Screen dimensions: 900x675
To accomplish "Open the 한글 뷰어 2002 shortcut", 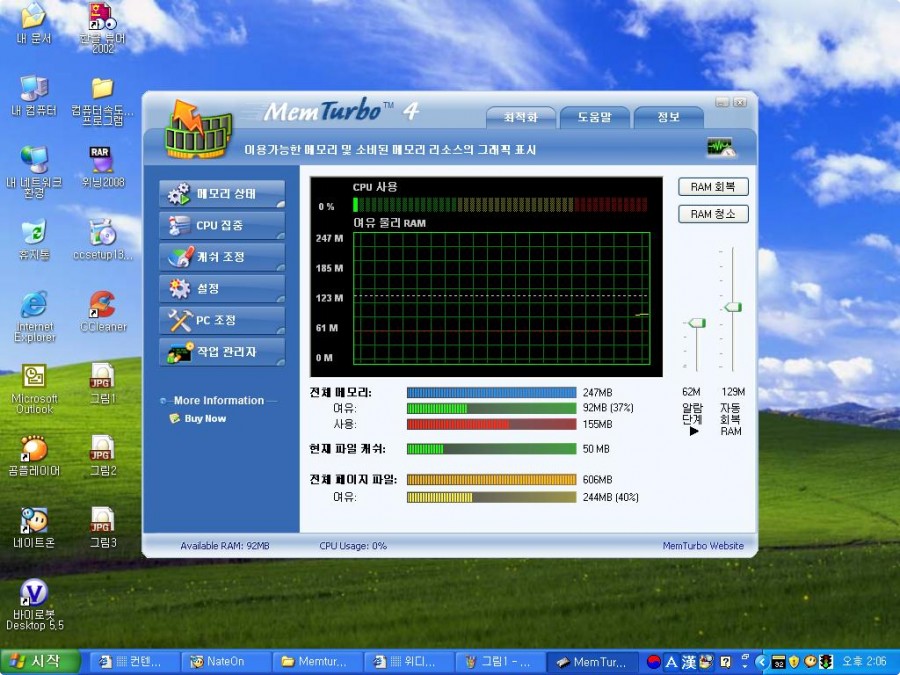I will coord(103,28).
